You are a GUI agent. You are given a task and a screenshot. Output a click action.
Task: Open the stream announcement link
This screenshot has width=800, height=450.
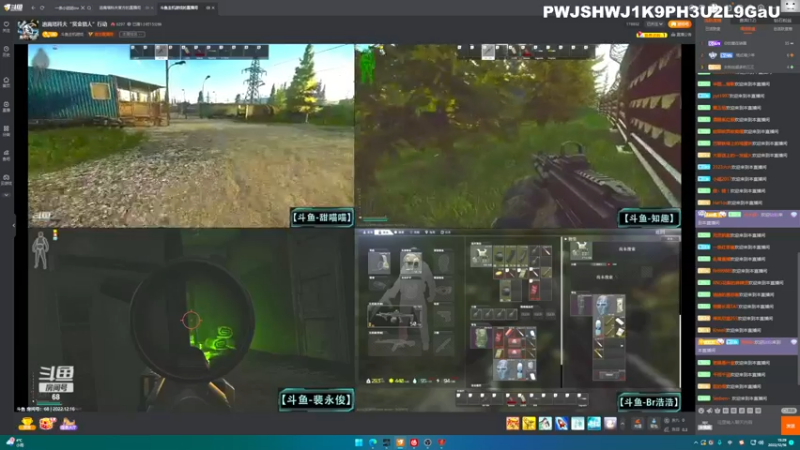coord(682,35)
